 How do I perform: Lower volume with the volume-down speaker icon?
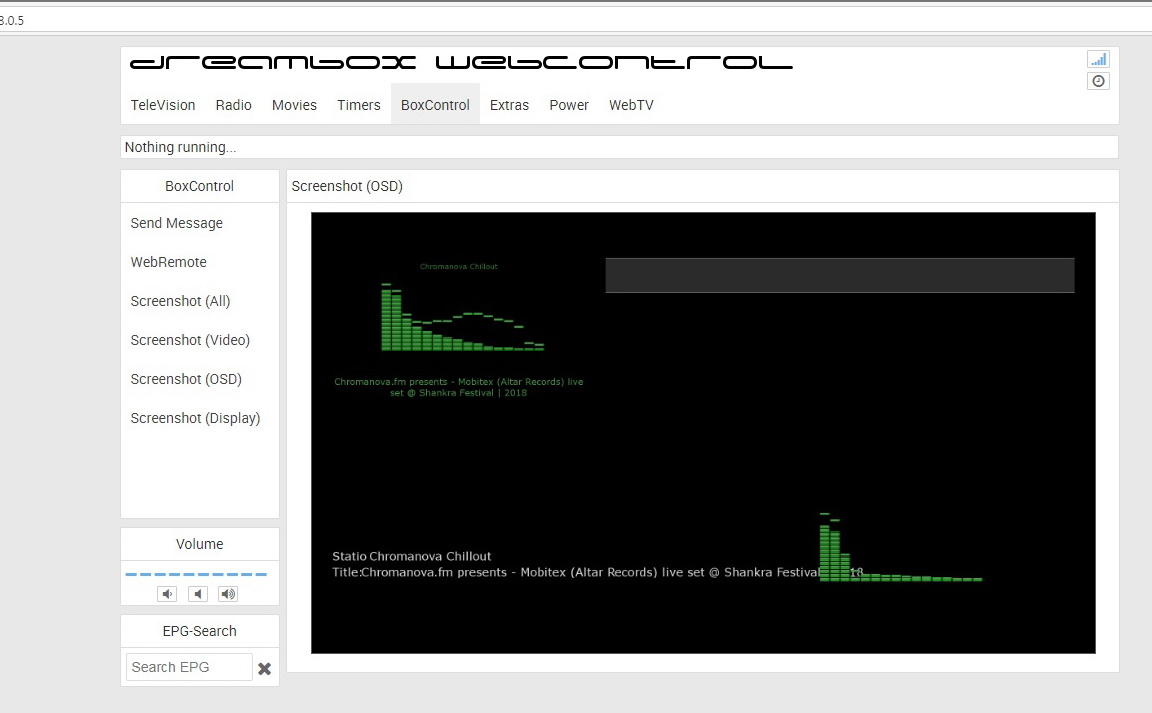[x=167, y=594]
